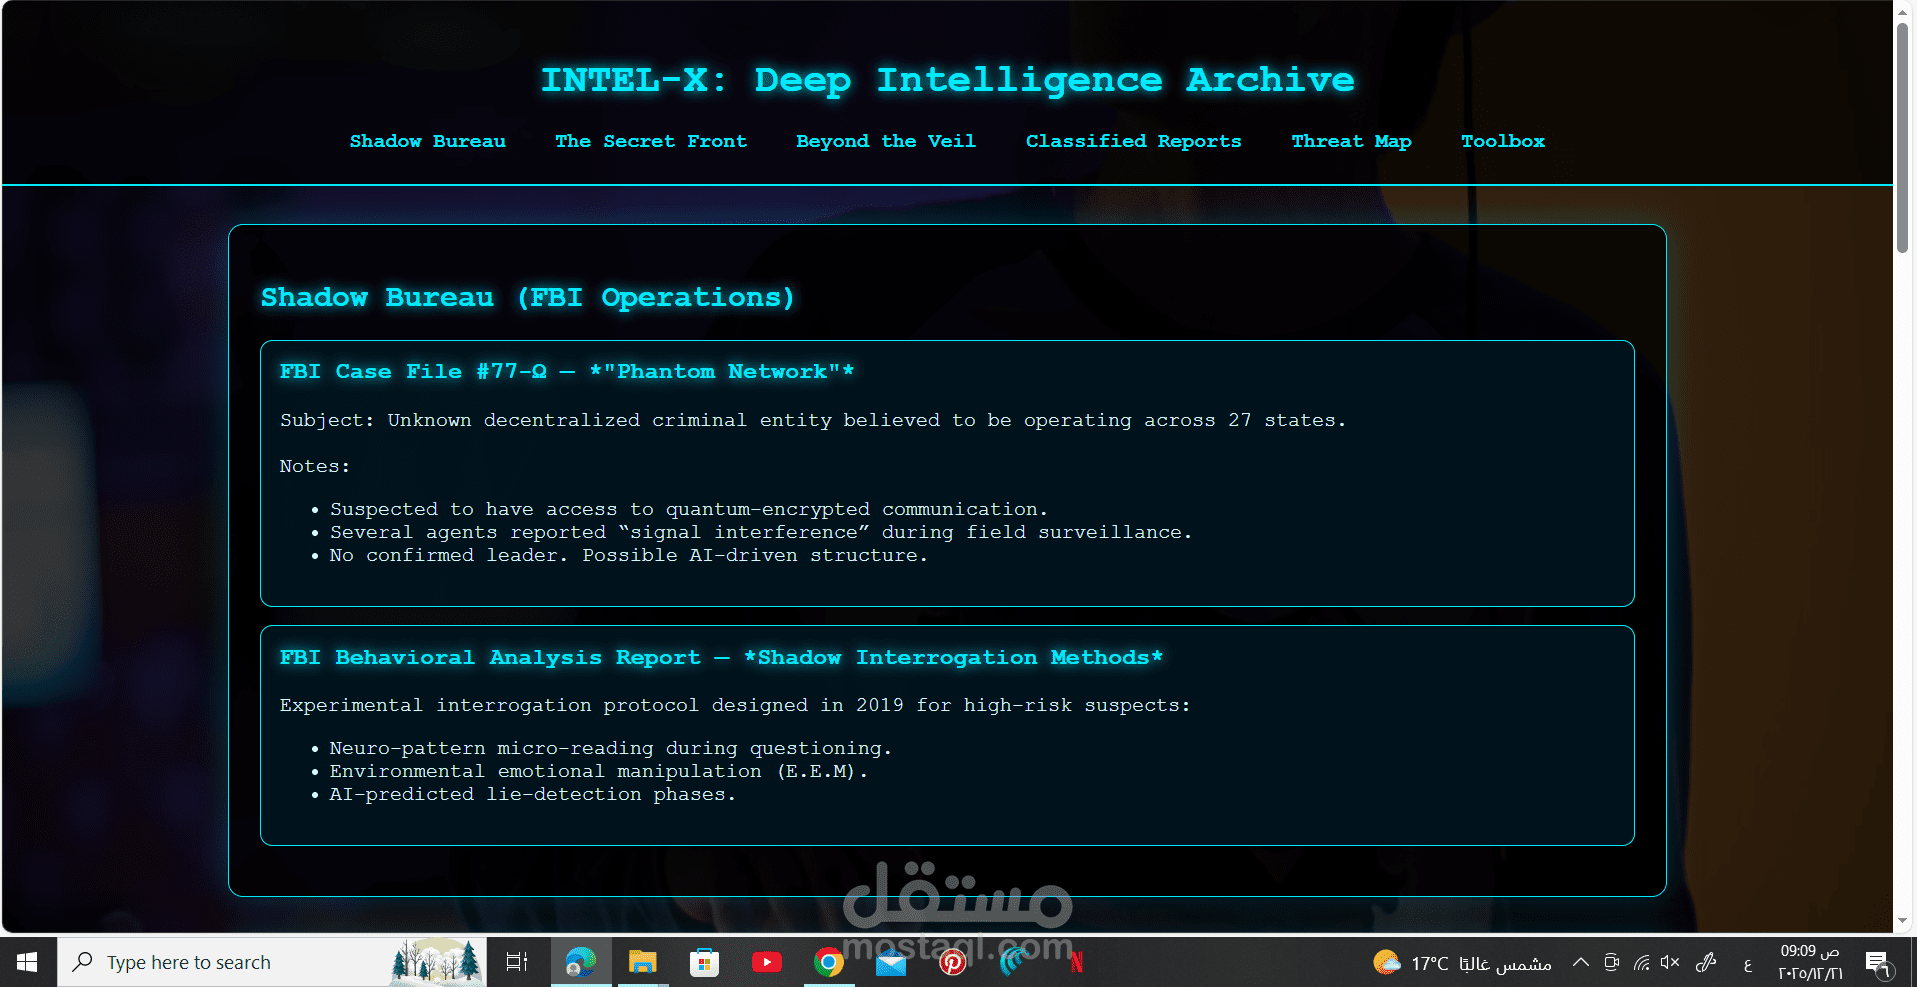Image resolution: width=1917 pixels, height=987 pixels.
Task: Switch the Arabic input language indicator
Action: tap(1747, 964)
